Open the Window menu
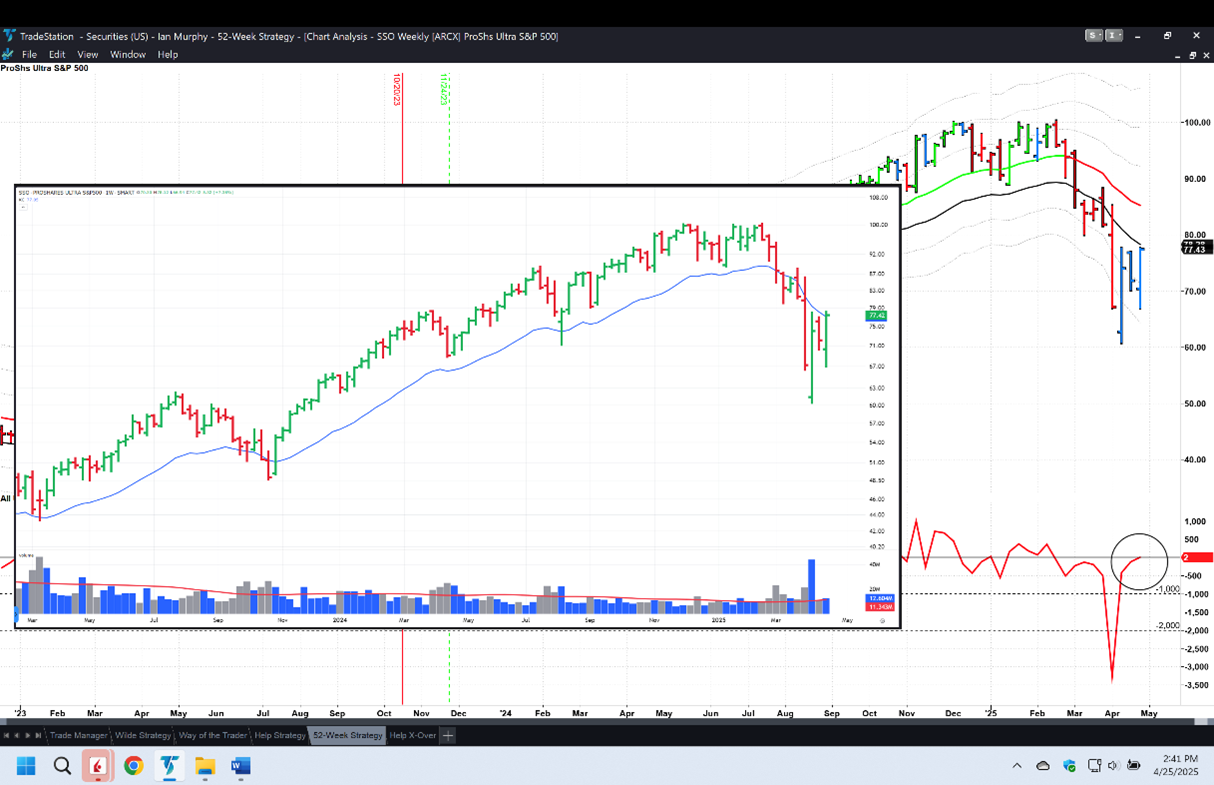Viewport: 1214px width, 785px height. tap(127, 54)
